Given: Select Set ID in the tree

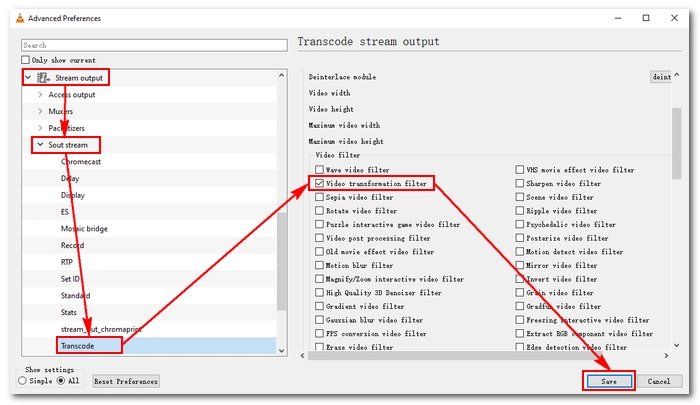Looking at the screenshot, I should tap(70, 279).
